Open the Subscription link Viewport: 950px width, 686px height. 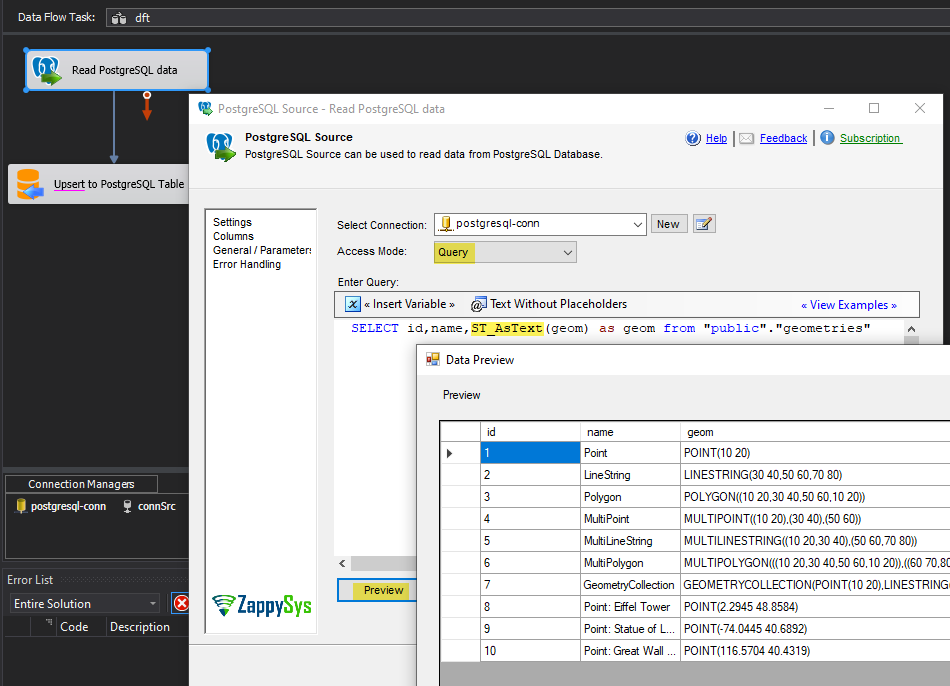point(871,138)
